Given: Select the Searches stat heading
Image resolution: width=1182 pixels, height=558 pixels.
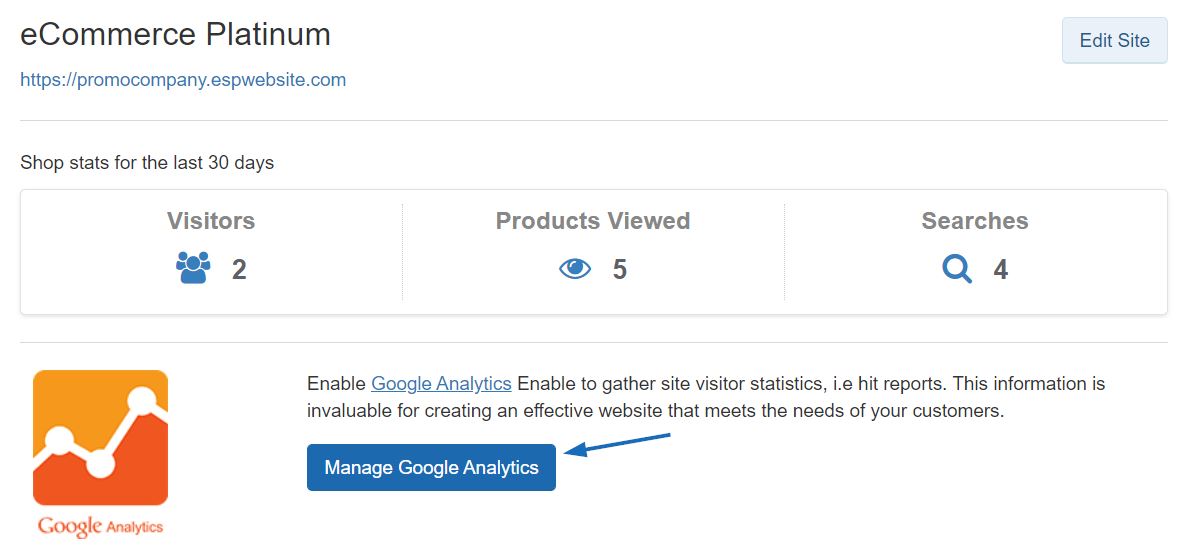Looking at the screenshot, I should (x=975, y=221).
